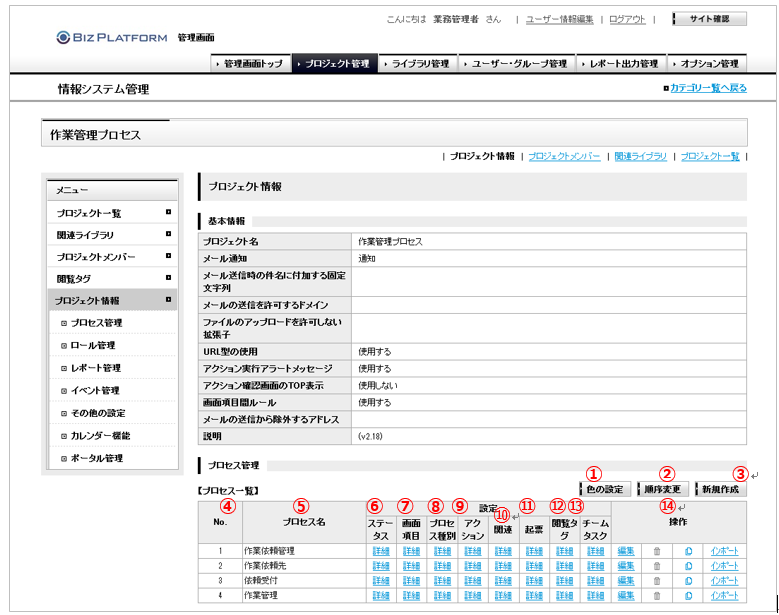Open プロジェクトメンバー link below the title

(x=564, y=156)
